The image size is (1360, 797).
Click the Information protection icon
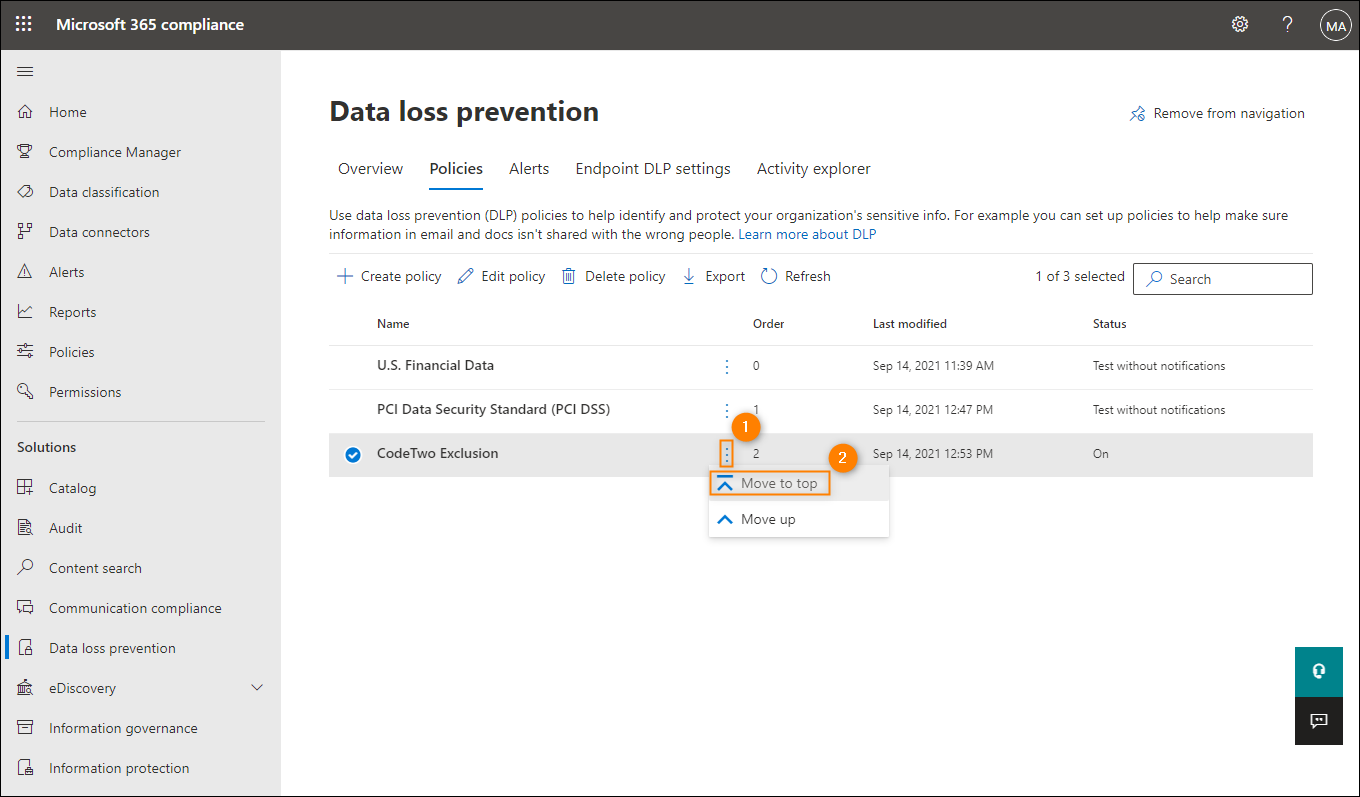[26, 768]
